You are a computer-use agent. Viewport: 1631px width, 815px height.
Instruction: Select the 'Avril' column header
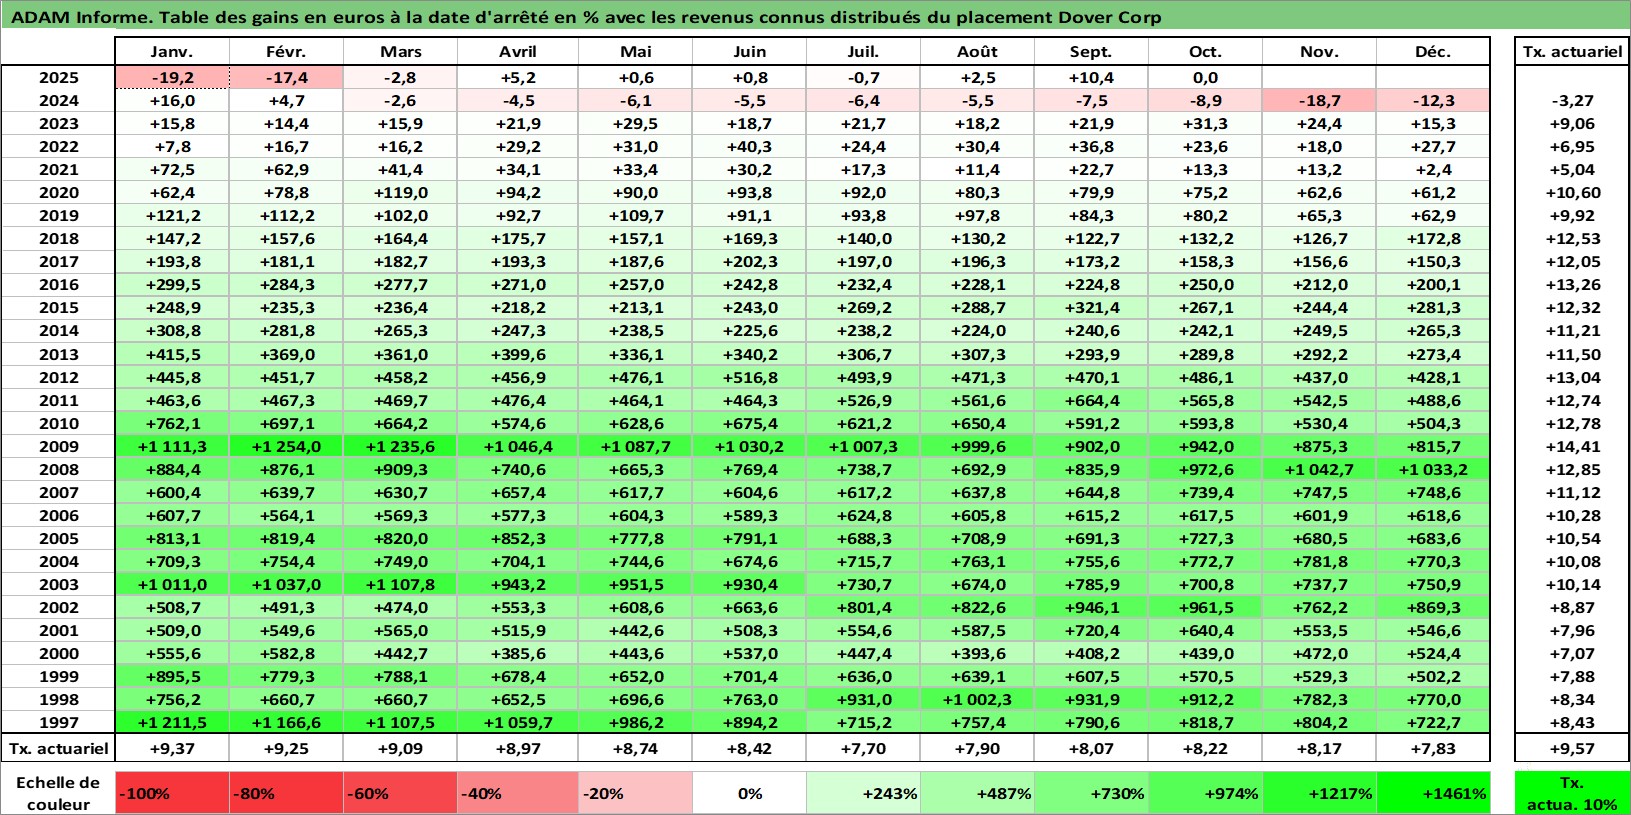(x=518, y=52)
